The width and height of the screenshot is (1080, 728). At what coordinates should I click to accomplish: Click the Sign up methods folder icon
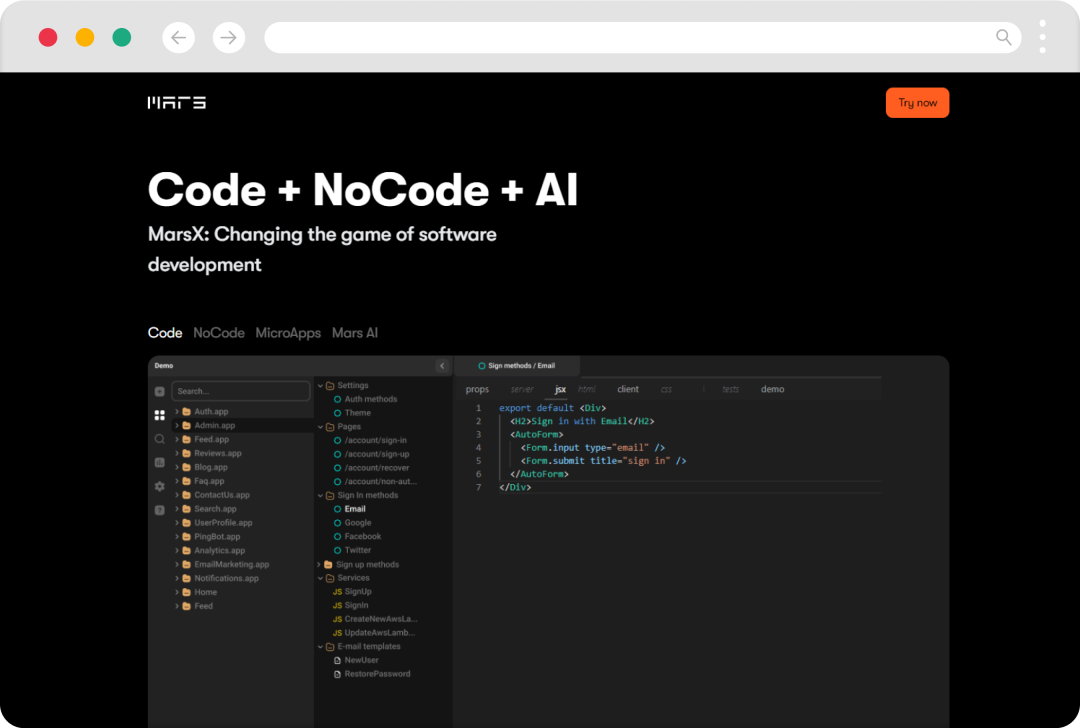point(329,564)
